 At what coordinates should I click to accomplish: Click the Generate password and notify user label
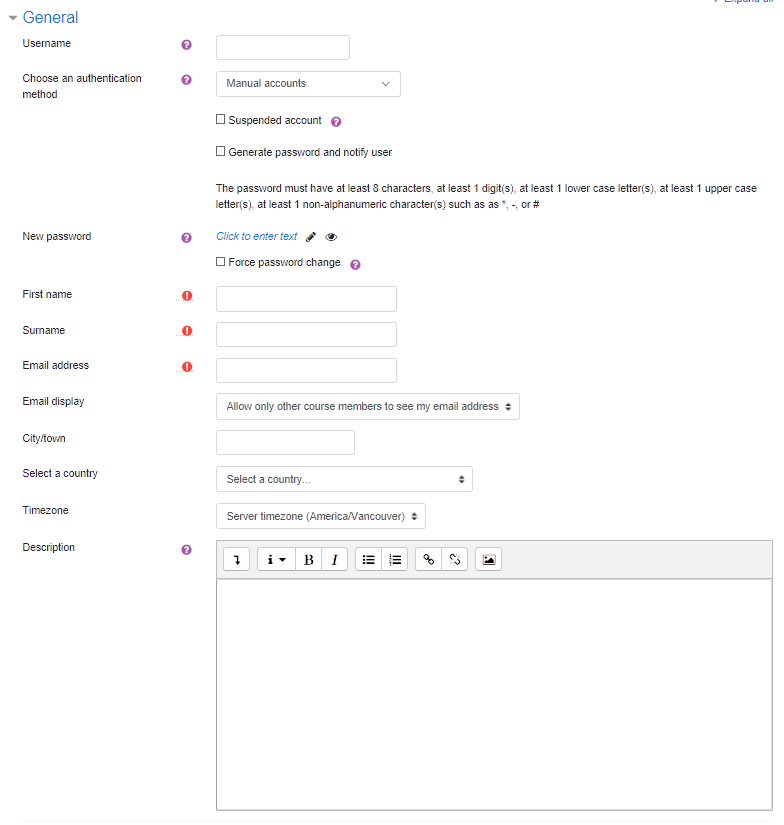pyautogui.click(x=310, y=153)
